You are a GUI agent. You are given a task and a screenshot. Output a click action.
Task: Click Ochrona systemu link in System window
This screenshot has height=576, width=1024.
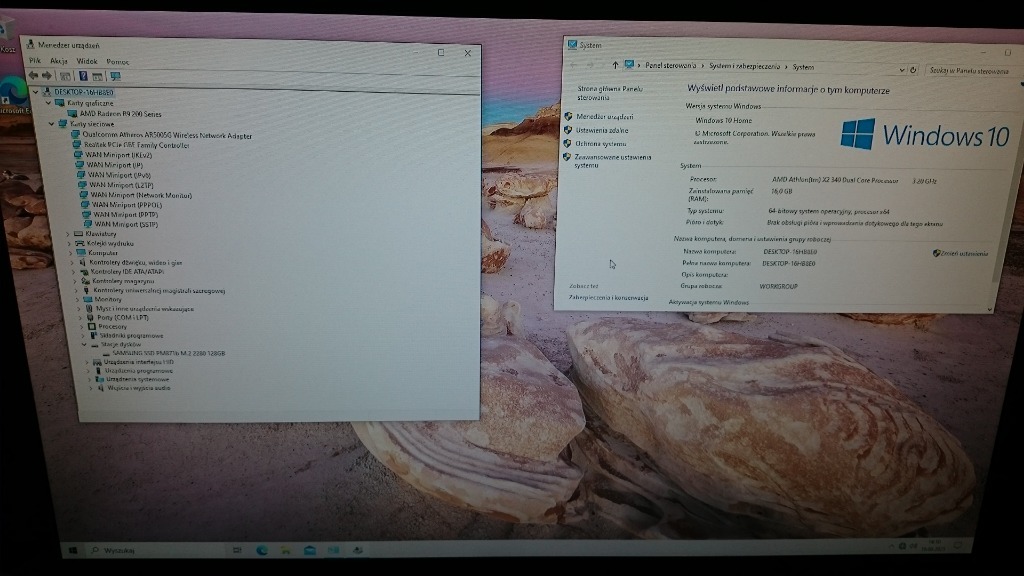tap(600, 144)
